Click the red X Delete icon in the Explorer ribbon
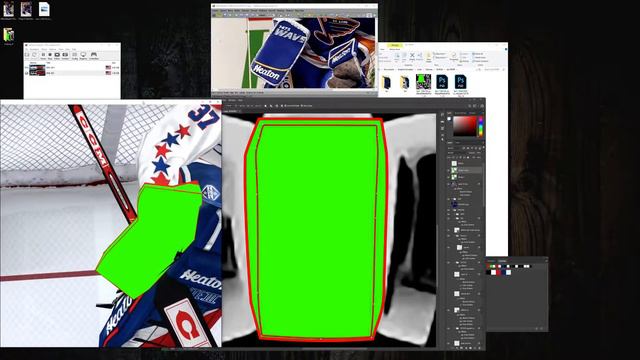 tap(412, 55)
